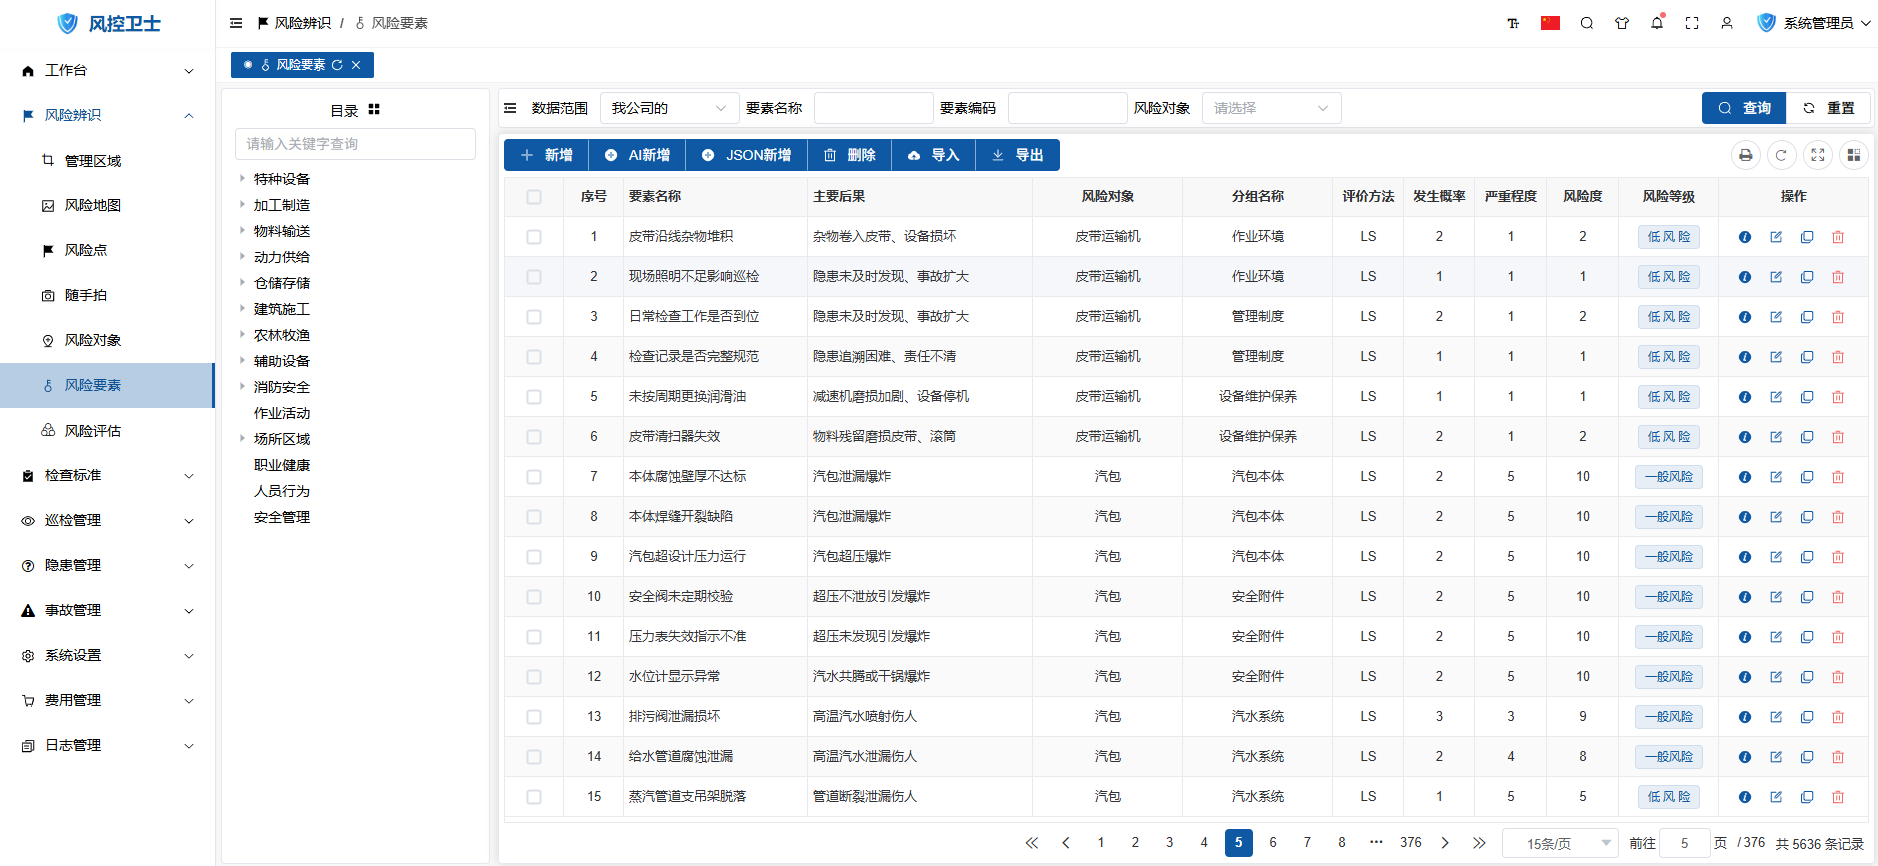Click the 重置 reset button

coord(1829,108)
